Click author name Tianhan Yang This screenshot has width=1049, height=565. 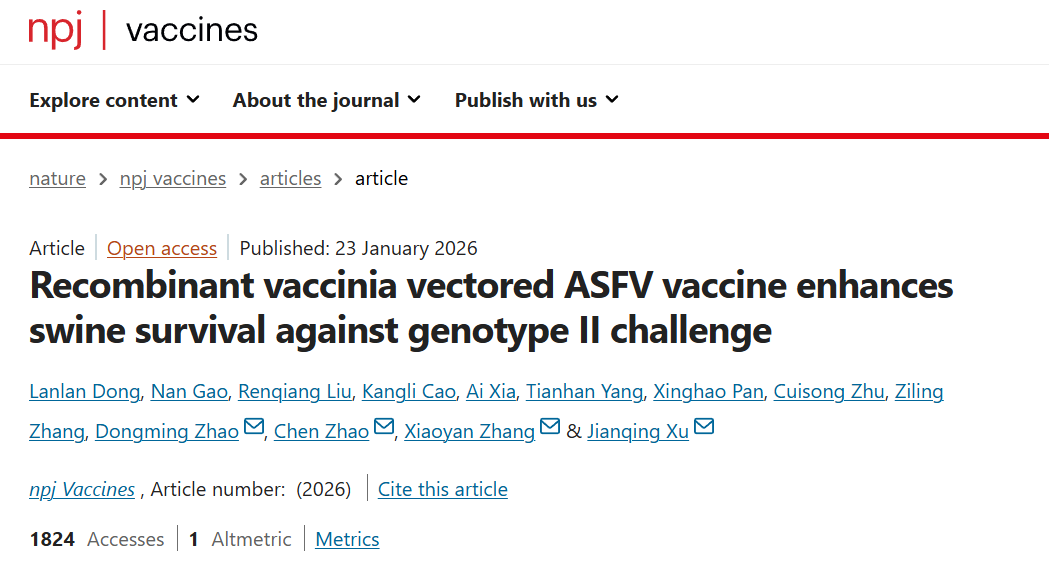(x=584, y=391)
